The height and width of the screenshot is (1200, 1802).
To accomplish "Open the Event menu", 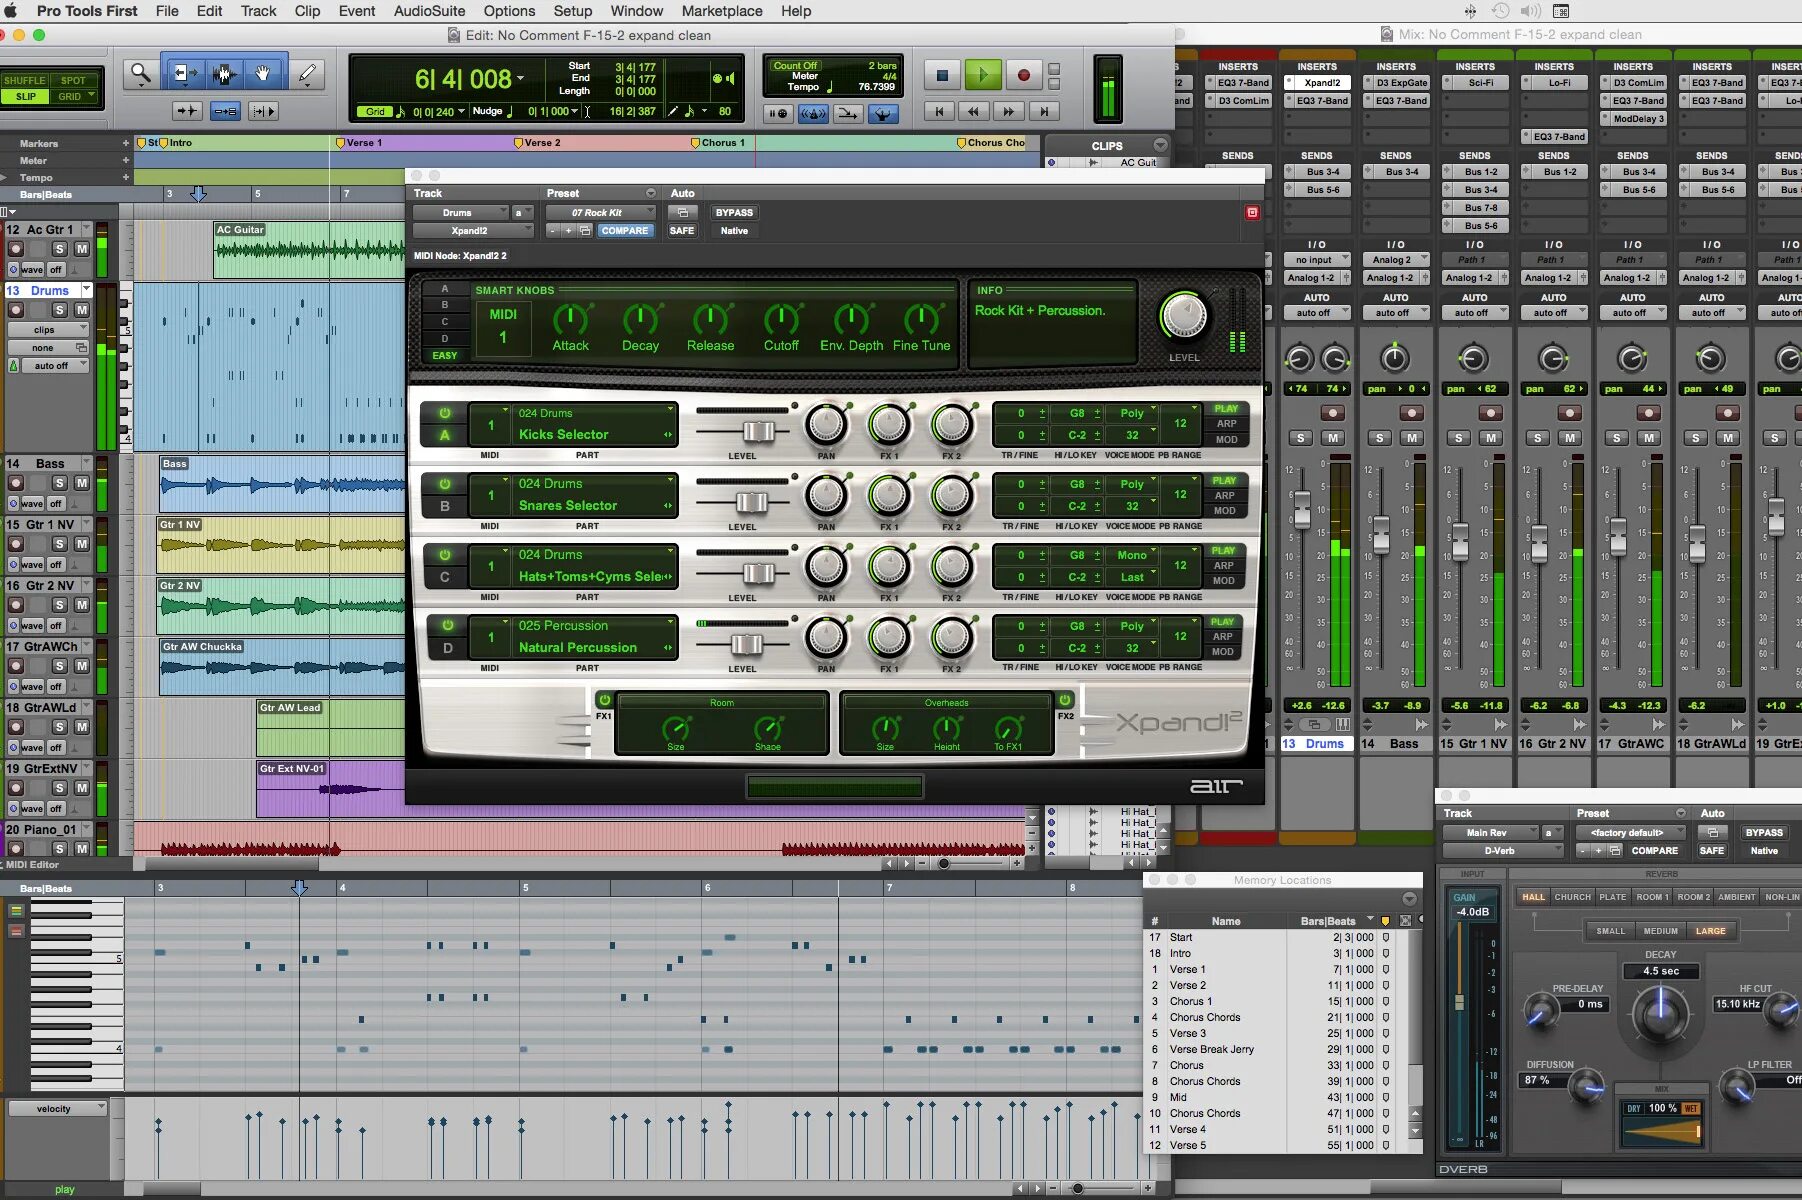I will click(x=357, y=11).
